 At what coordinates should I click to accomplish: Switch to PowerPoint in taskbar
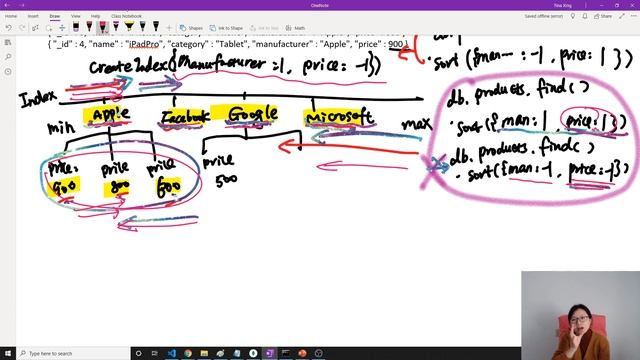tap(302, 353)
